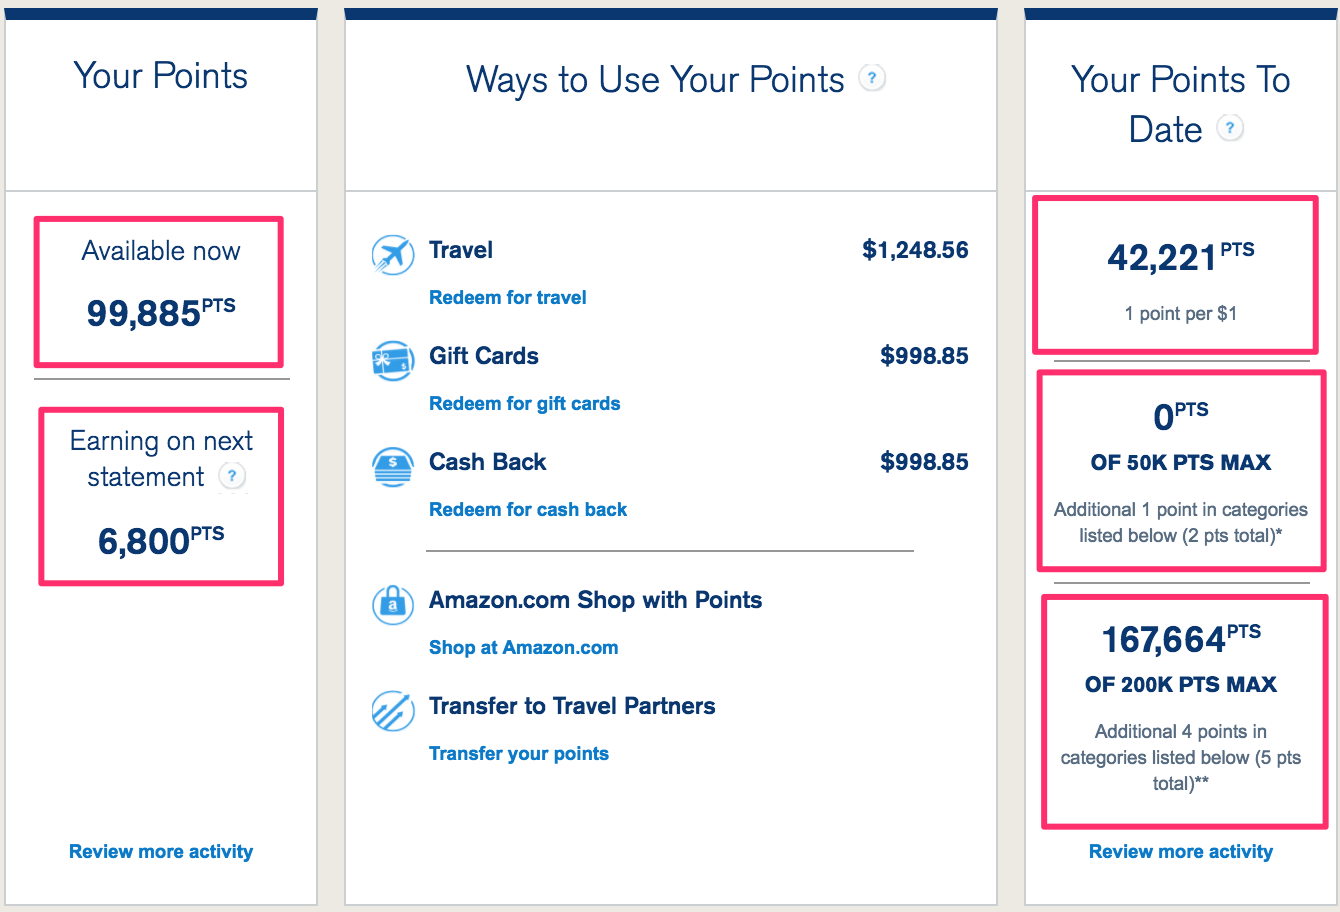The width and height of the screenshot is (1340, 912).
Task: Click the Travel value $1,248.56
Action: (x=915, y=250)
